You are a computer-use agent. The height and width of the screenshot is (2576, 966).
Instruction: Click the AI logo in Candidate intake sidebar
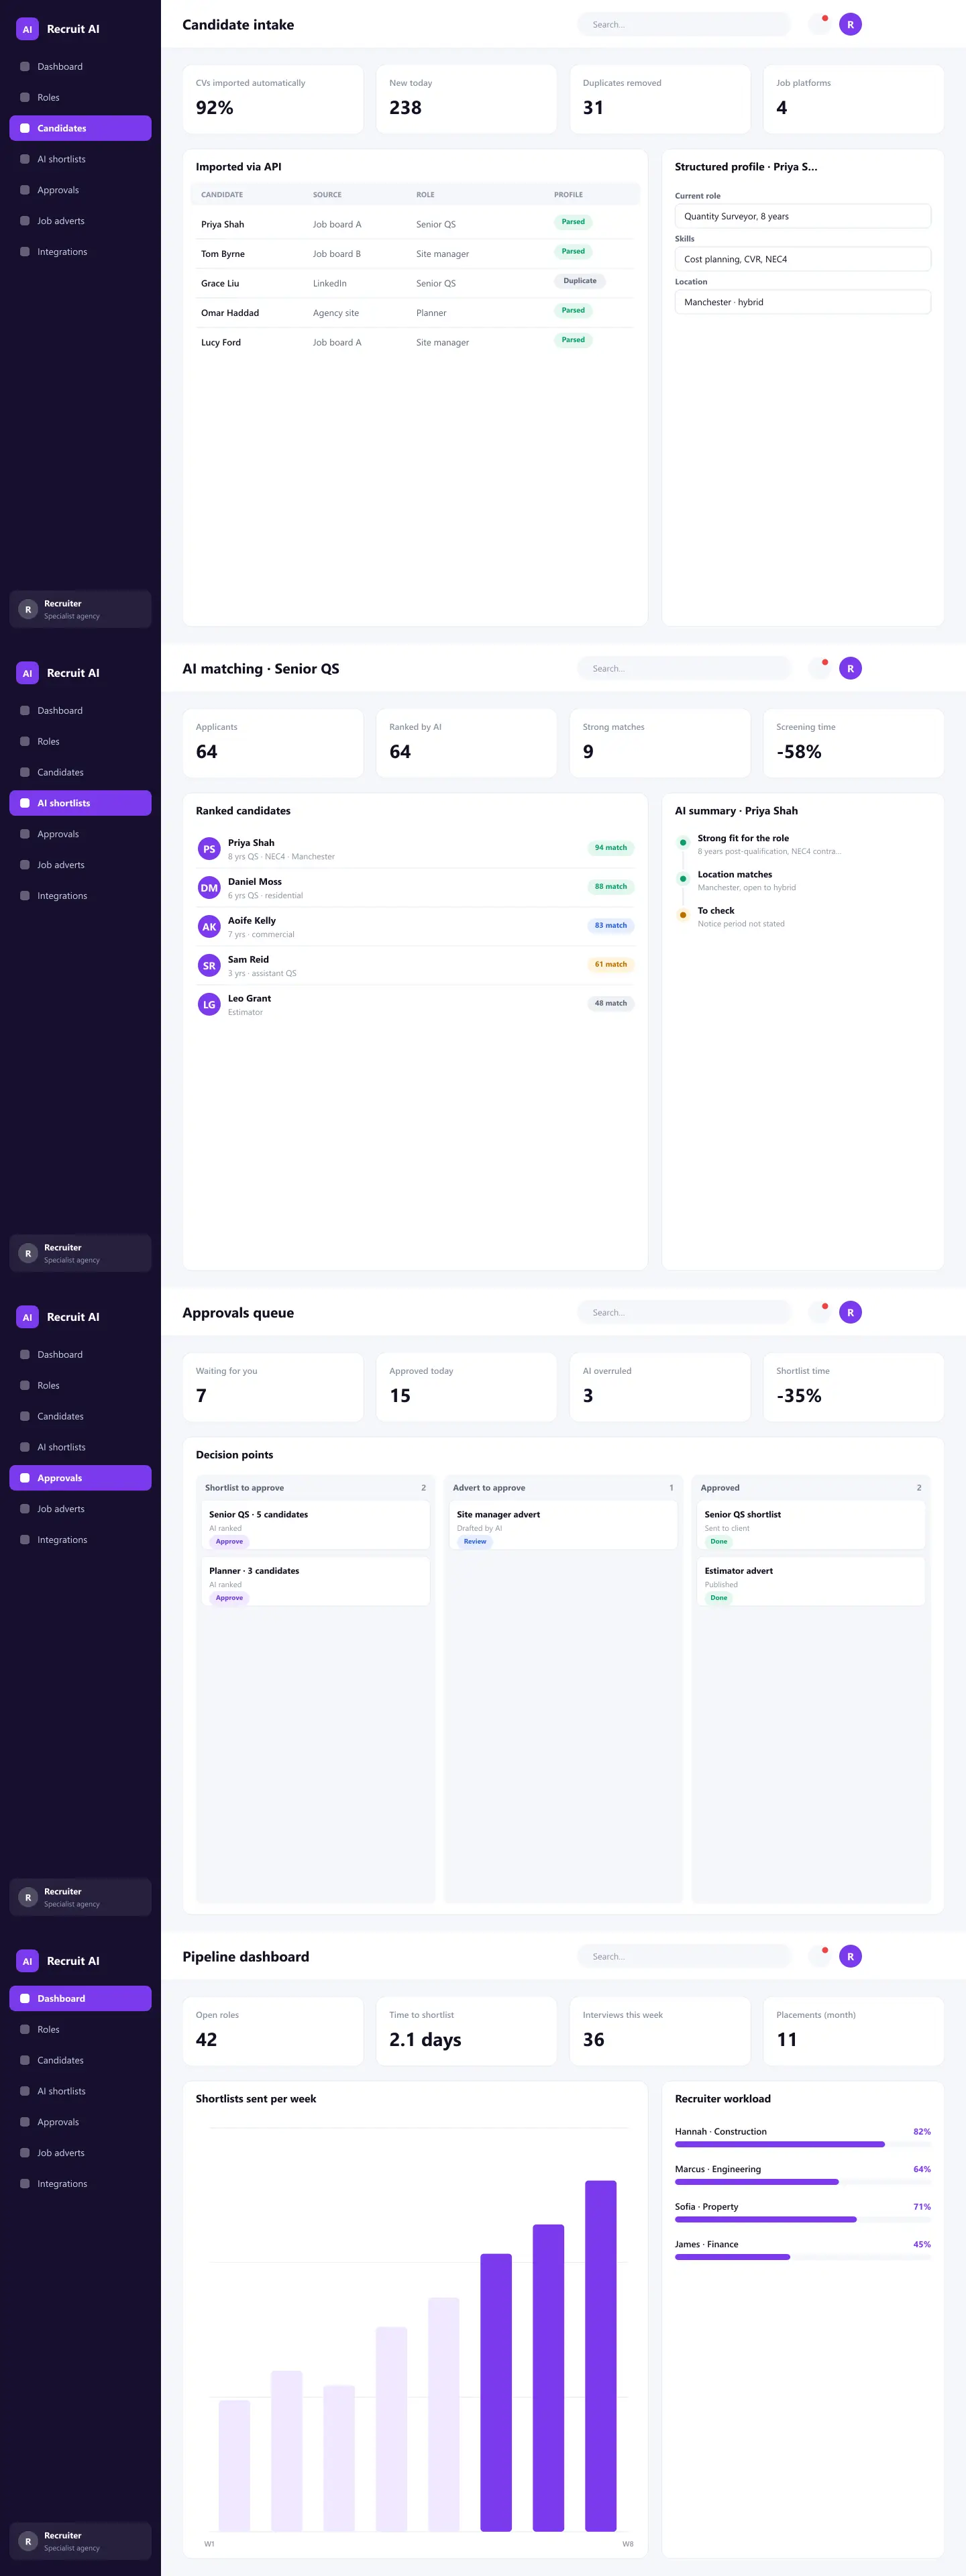27,29
